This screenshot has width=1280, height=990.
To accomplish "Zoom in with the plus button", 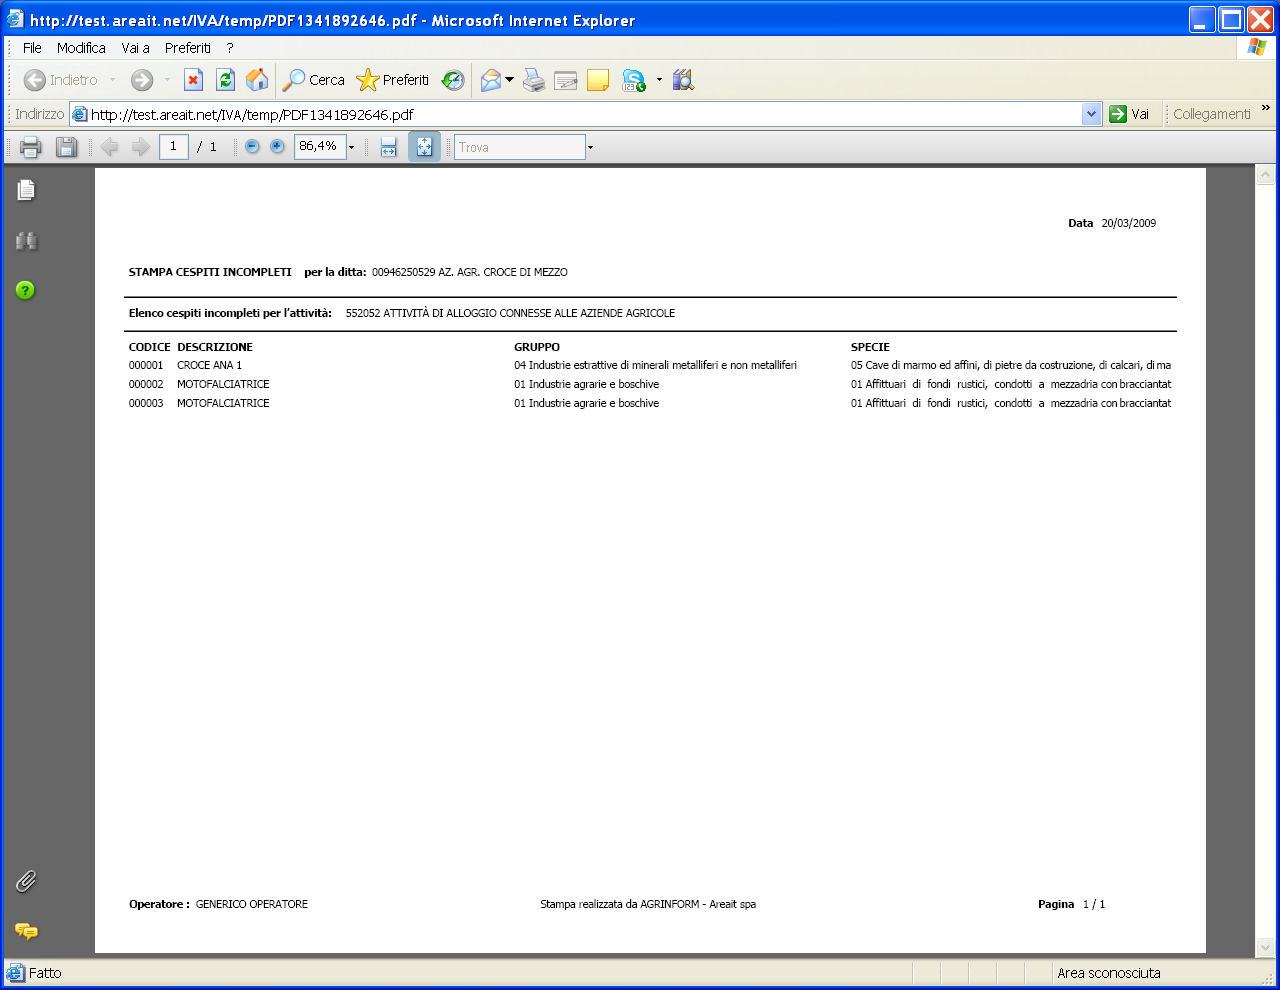I will tap(277, 147).
